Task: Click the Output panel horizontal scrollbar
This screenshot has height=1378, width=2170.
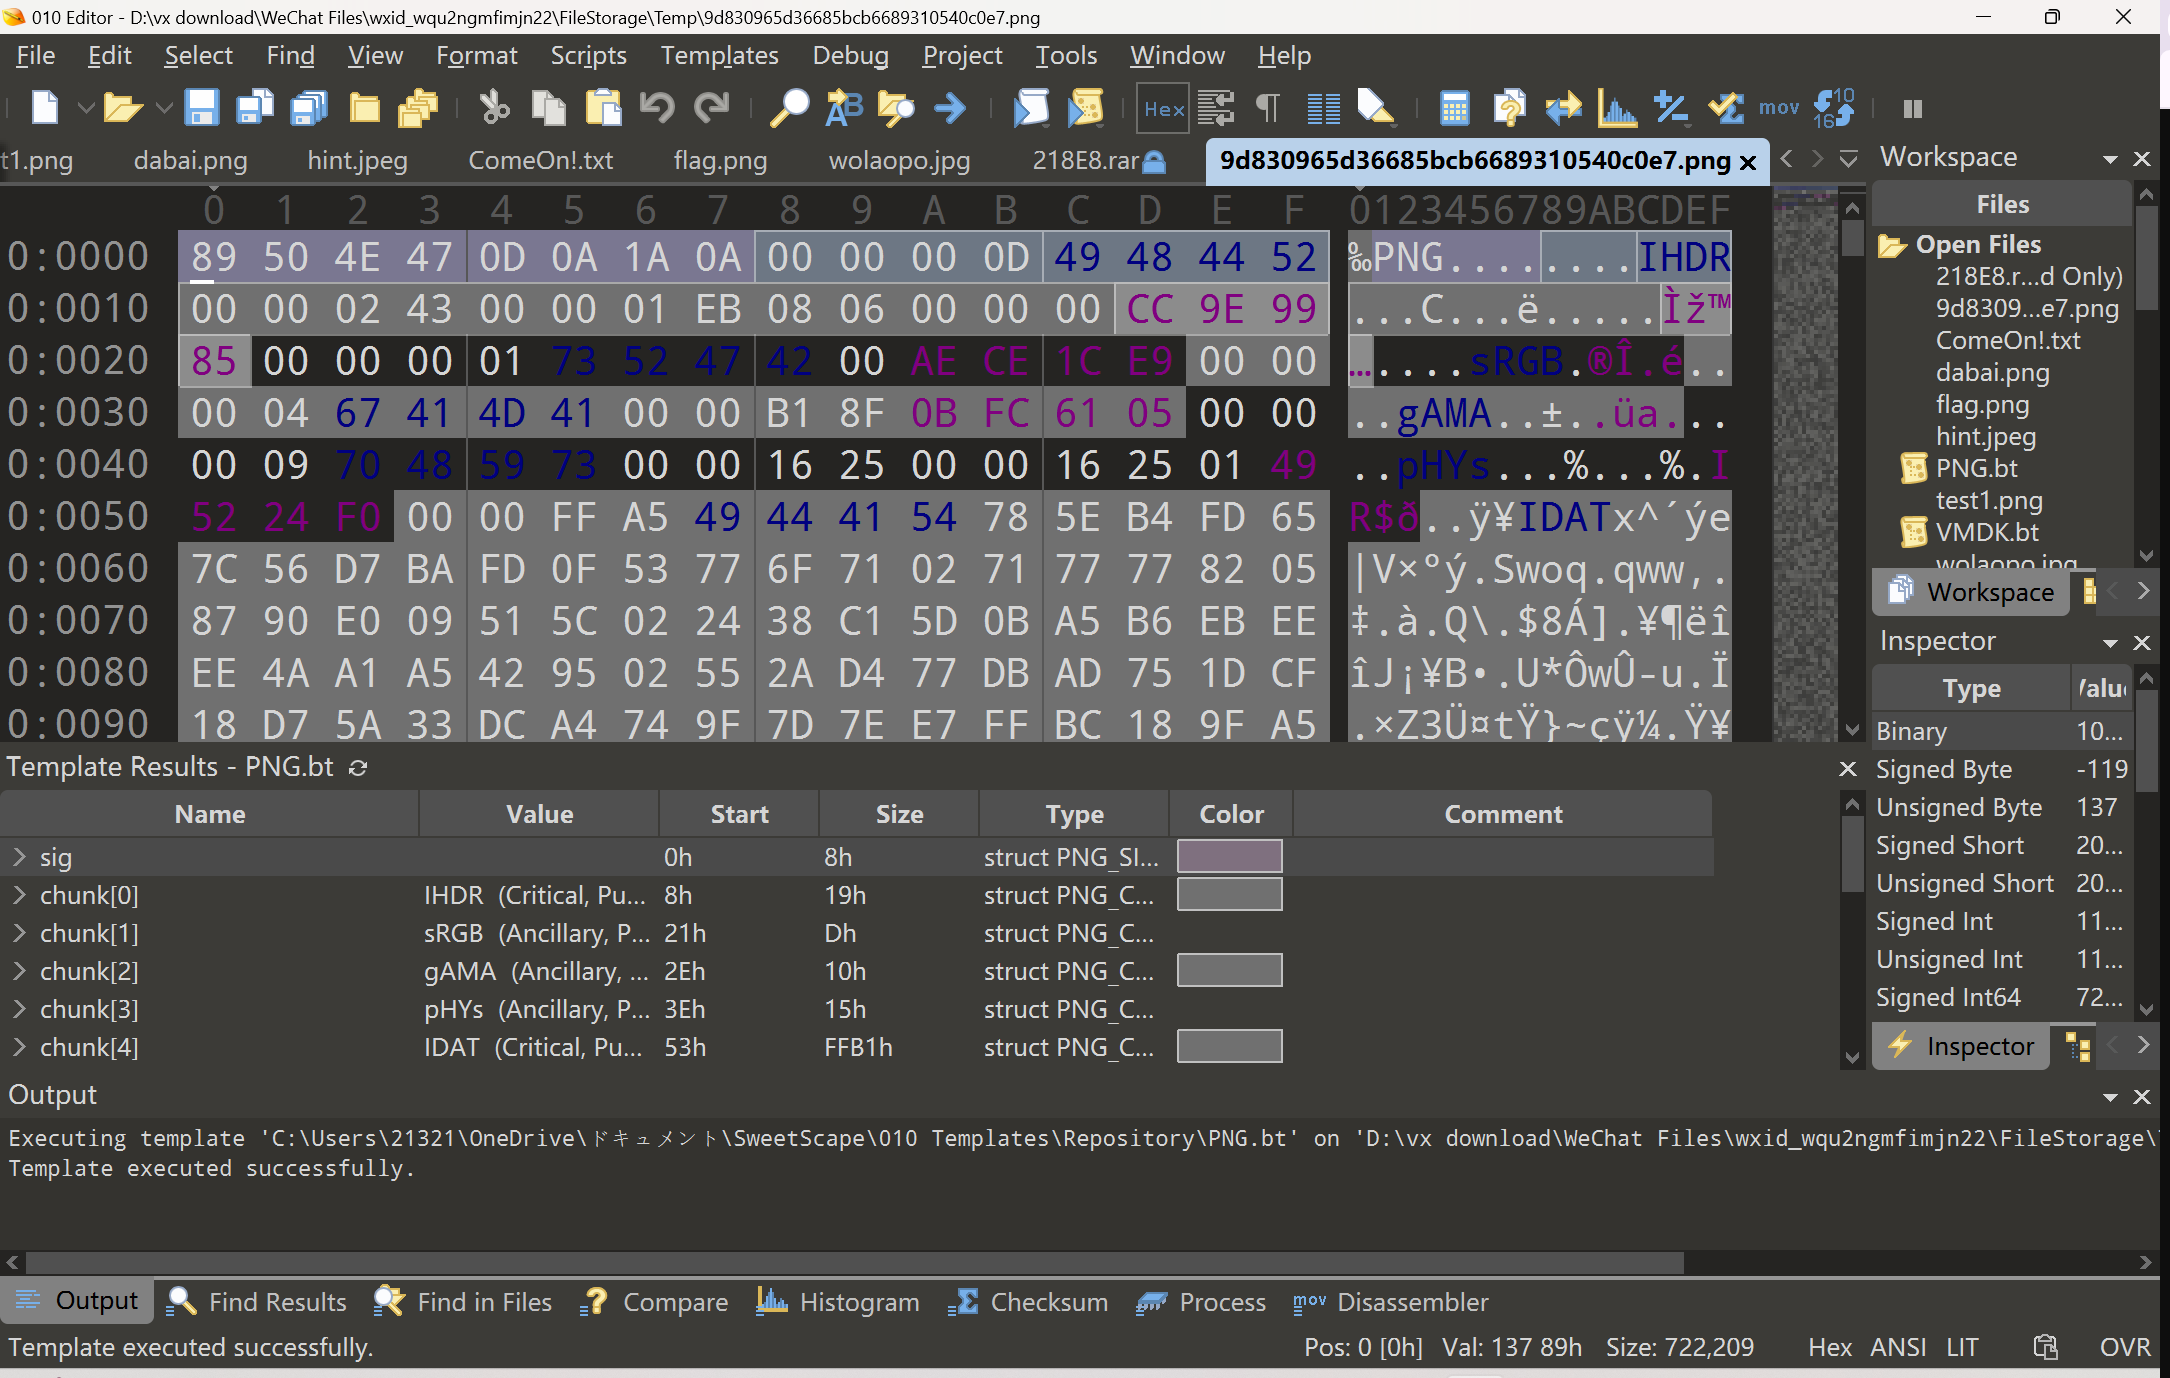Action: pos(855,1262)
